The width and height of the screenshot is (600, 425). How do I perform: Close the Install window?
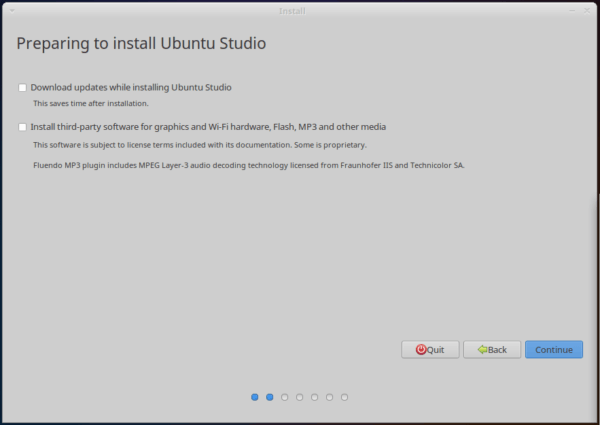tap(587, 11)
